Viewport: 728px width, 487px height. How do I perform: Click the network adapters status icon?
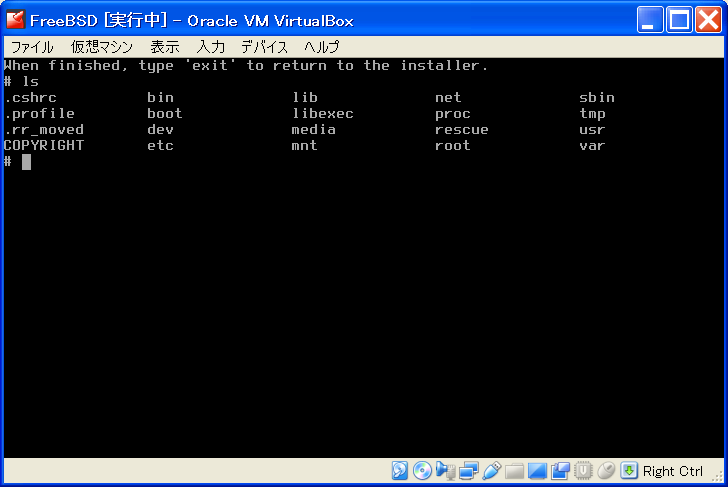point(468,471)
